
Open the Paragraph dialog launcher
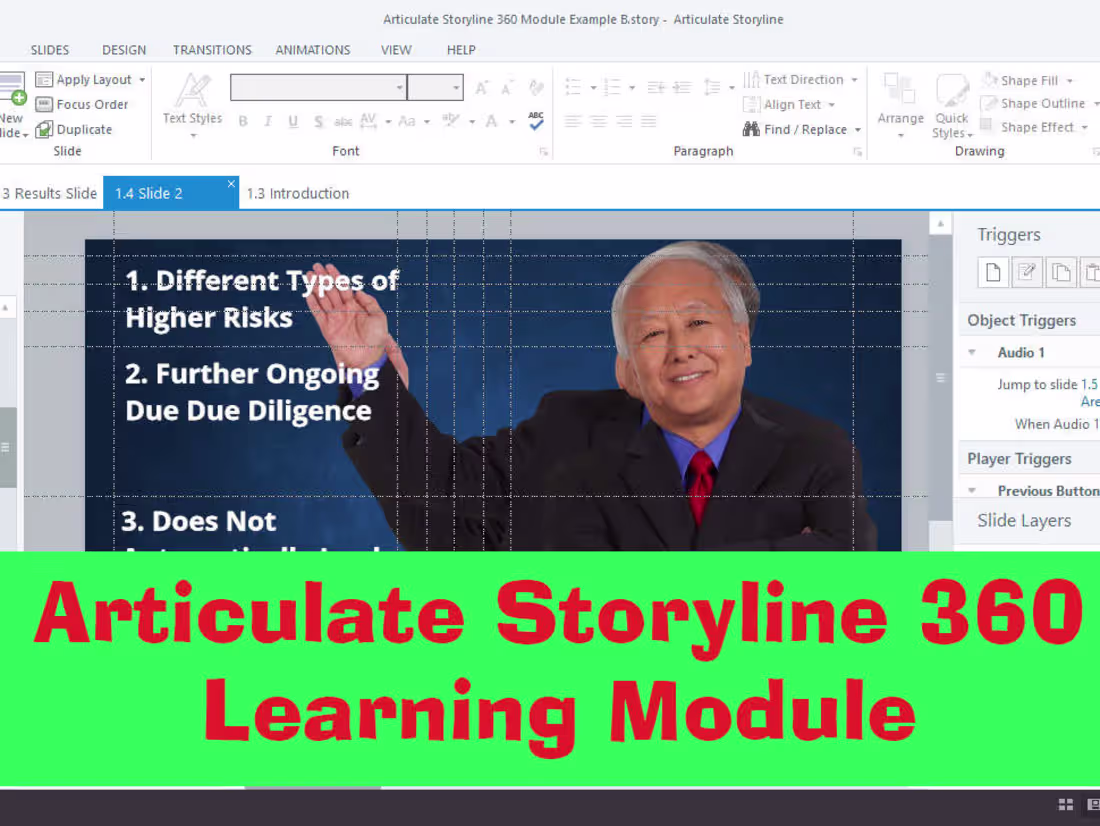(857, 152)
